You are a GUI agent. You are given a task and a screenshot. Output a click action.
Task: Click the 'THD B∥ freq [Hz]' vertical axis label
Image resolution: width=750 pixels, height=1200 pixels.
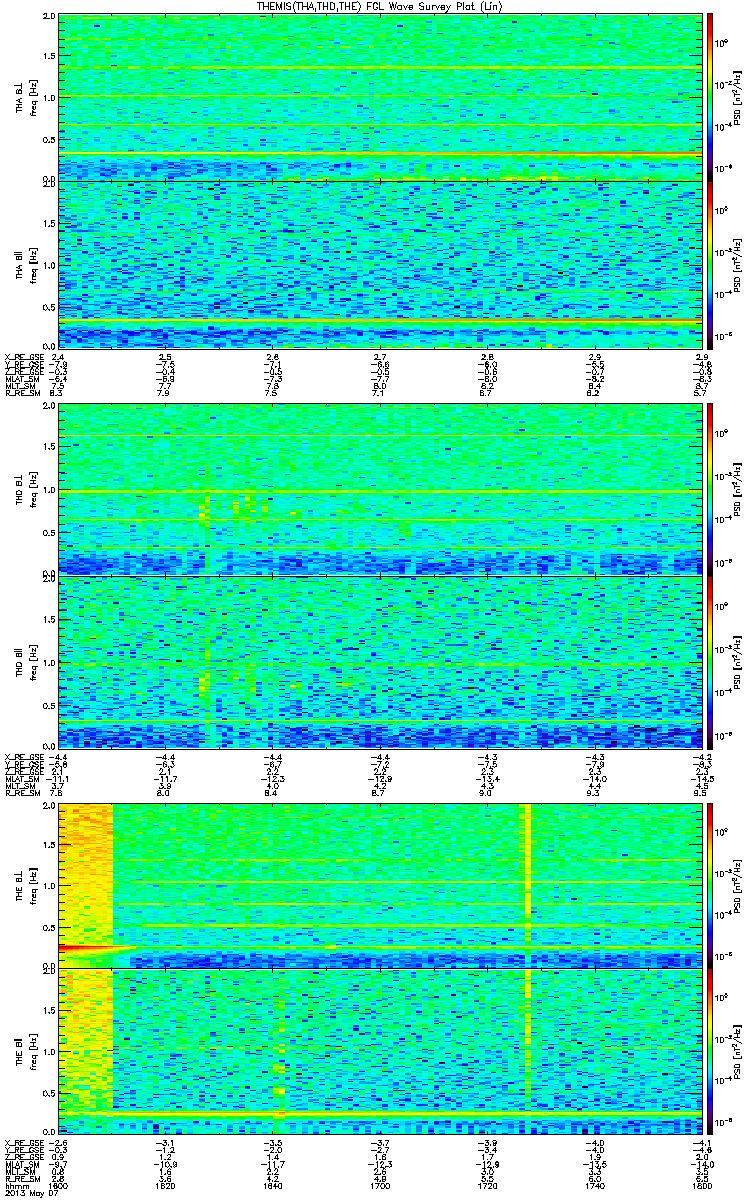26,662
